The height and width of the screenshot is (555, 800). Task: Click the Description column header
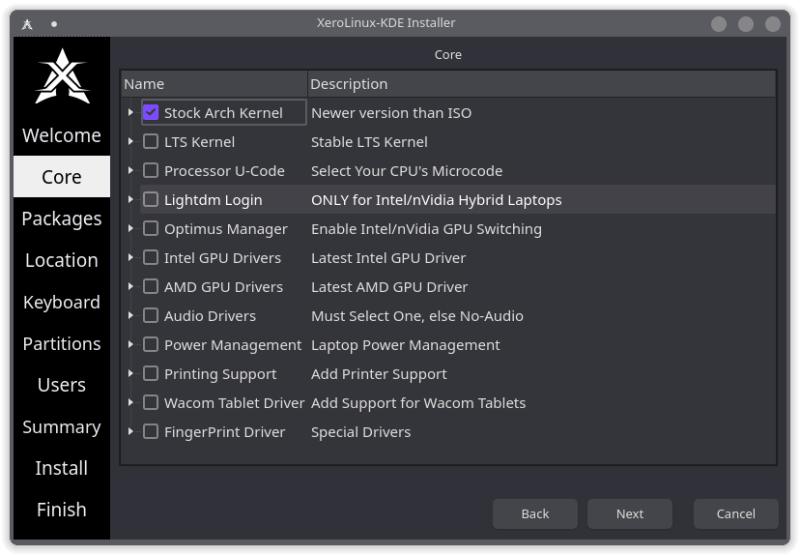point(540,84)
